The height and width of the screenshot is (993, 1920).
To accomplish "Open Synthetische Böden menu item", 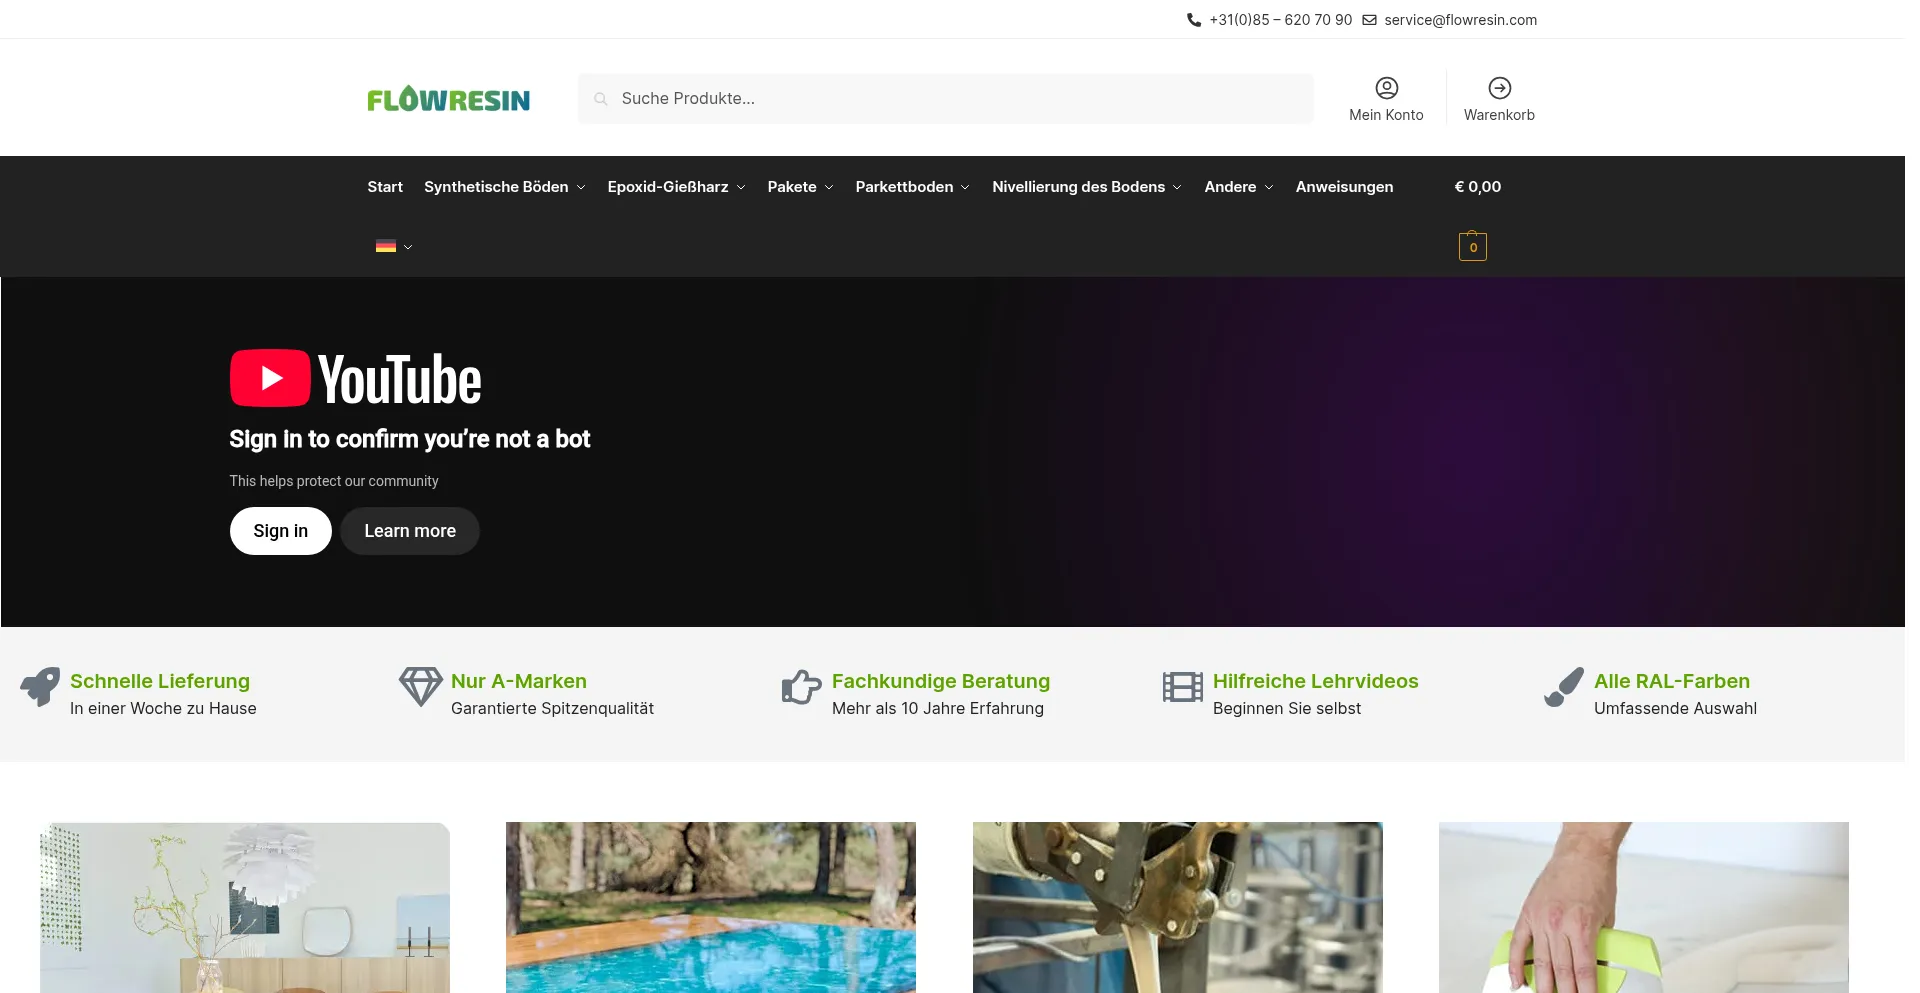I will point(496,187).
